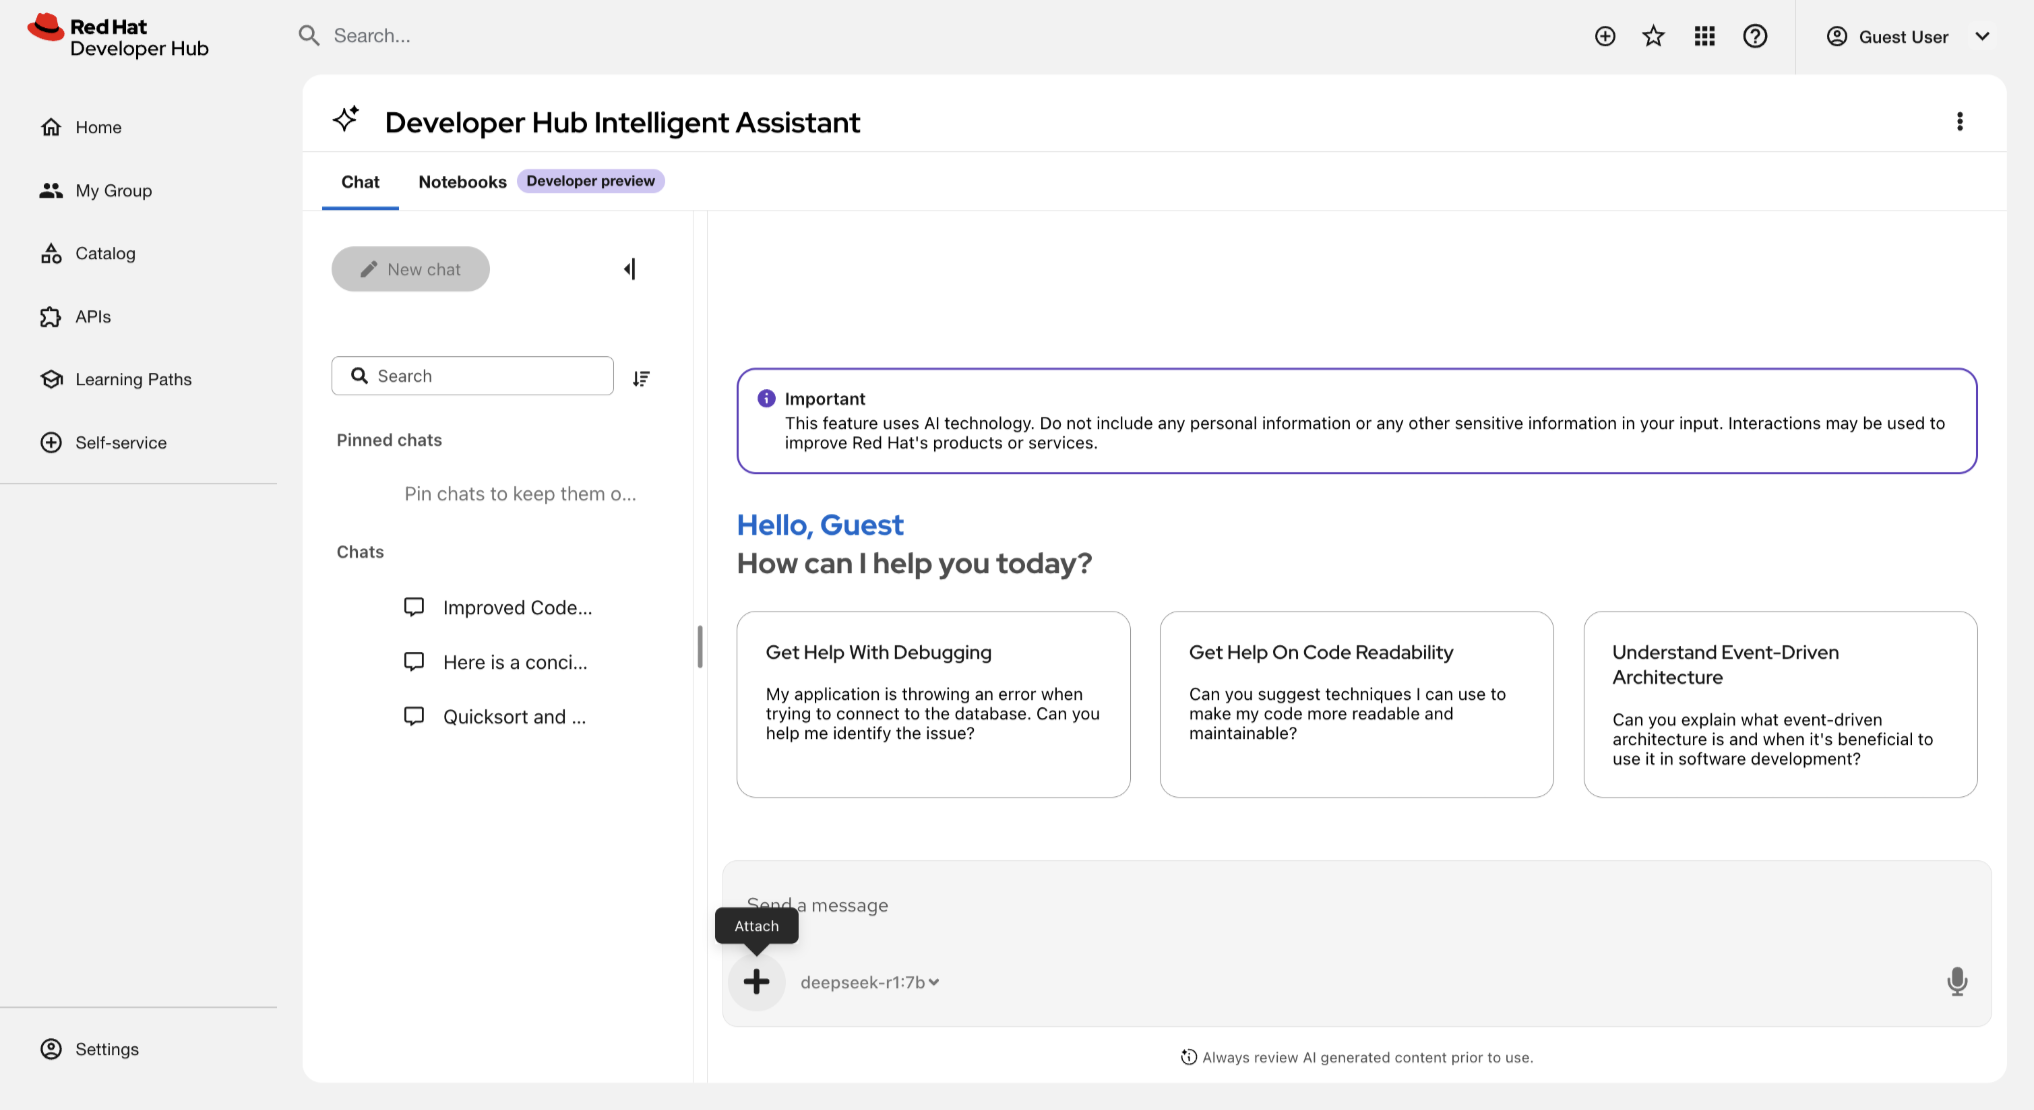Activate the microphone voice input icon

point(1957,981)
